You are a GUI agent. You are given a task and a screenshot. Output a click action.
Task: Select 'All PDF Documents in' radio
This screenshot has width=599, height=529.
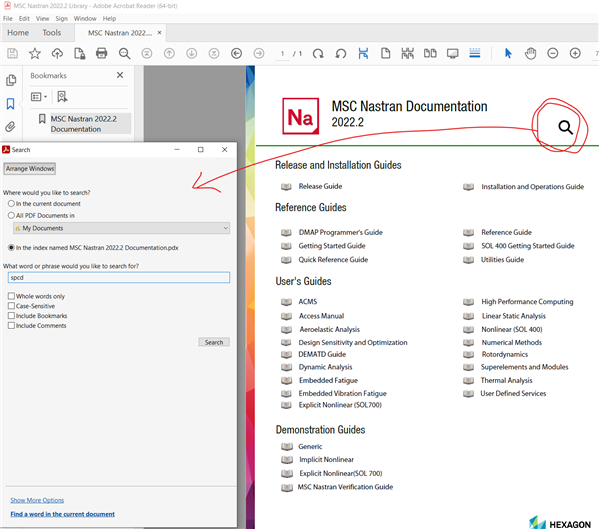11,215
